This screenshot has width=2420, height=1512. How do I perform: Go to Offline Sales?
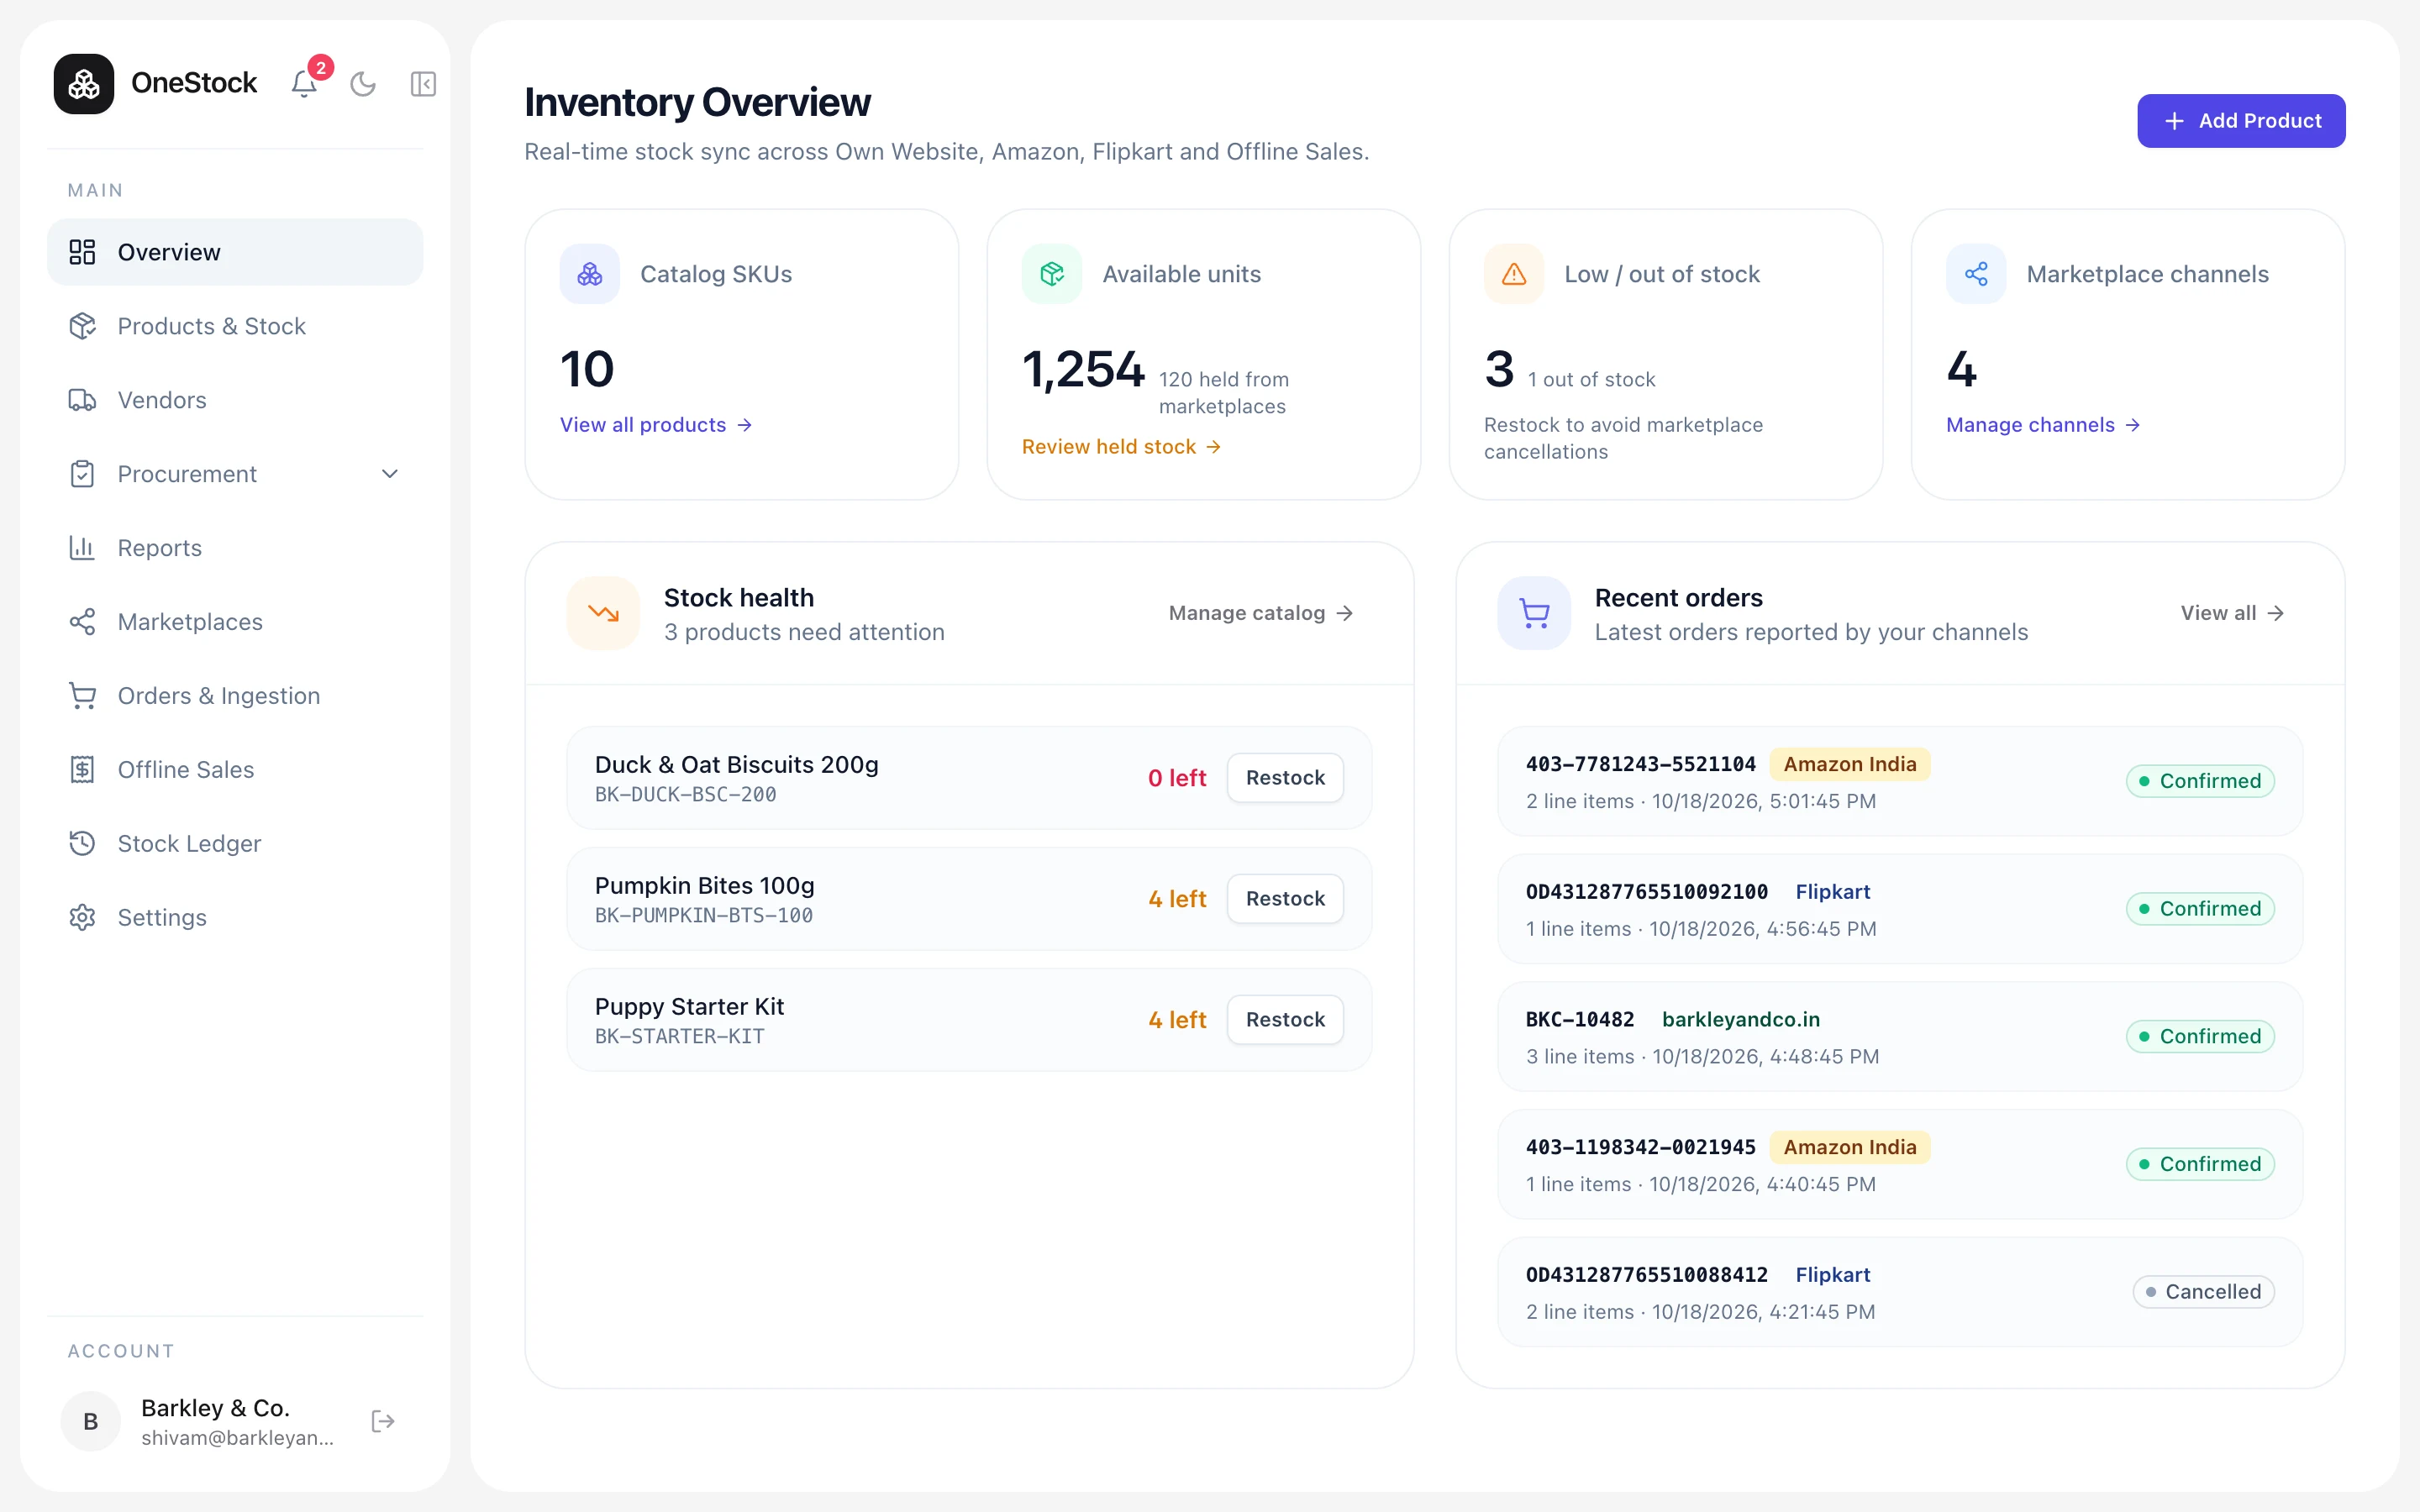(235, 770)
